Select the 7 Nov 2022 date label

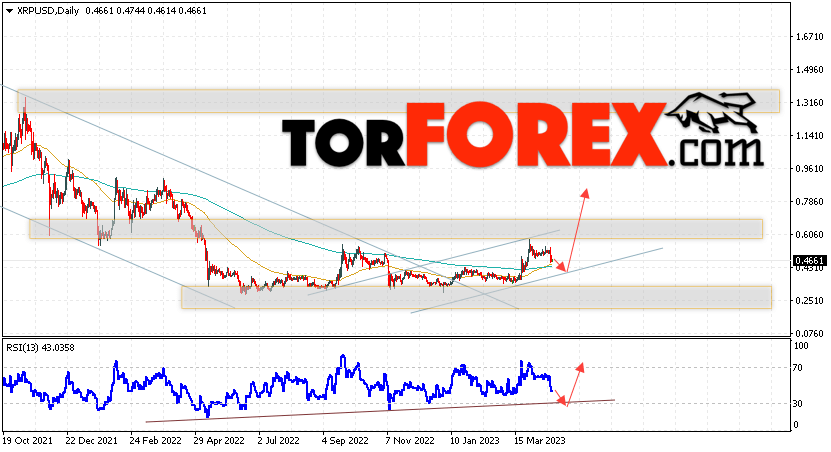pyautogui.click(x=410, y=440)
